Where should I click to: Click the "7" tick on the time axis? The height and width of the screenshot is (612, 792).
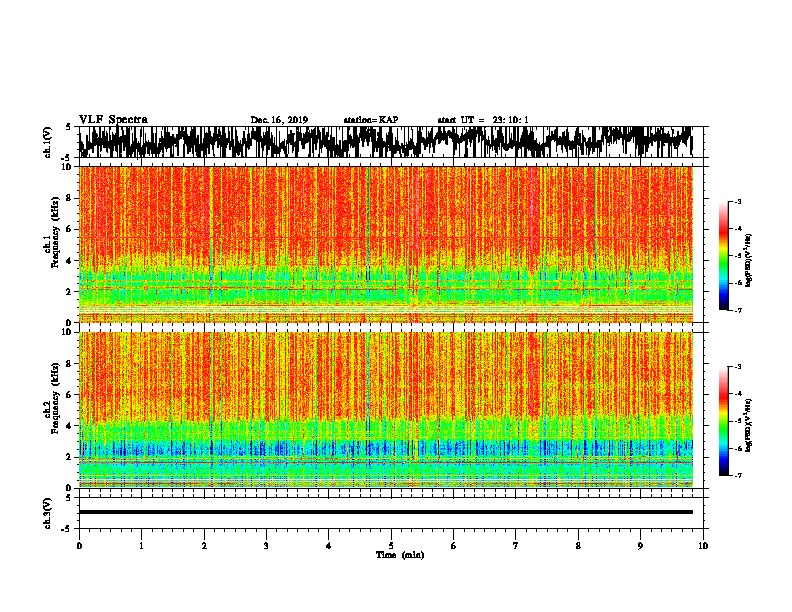point(516,546)
